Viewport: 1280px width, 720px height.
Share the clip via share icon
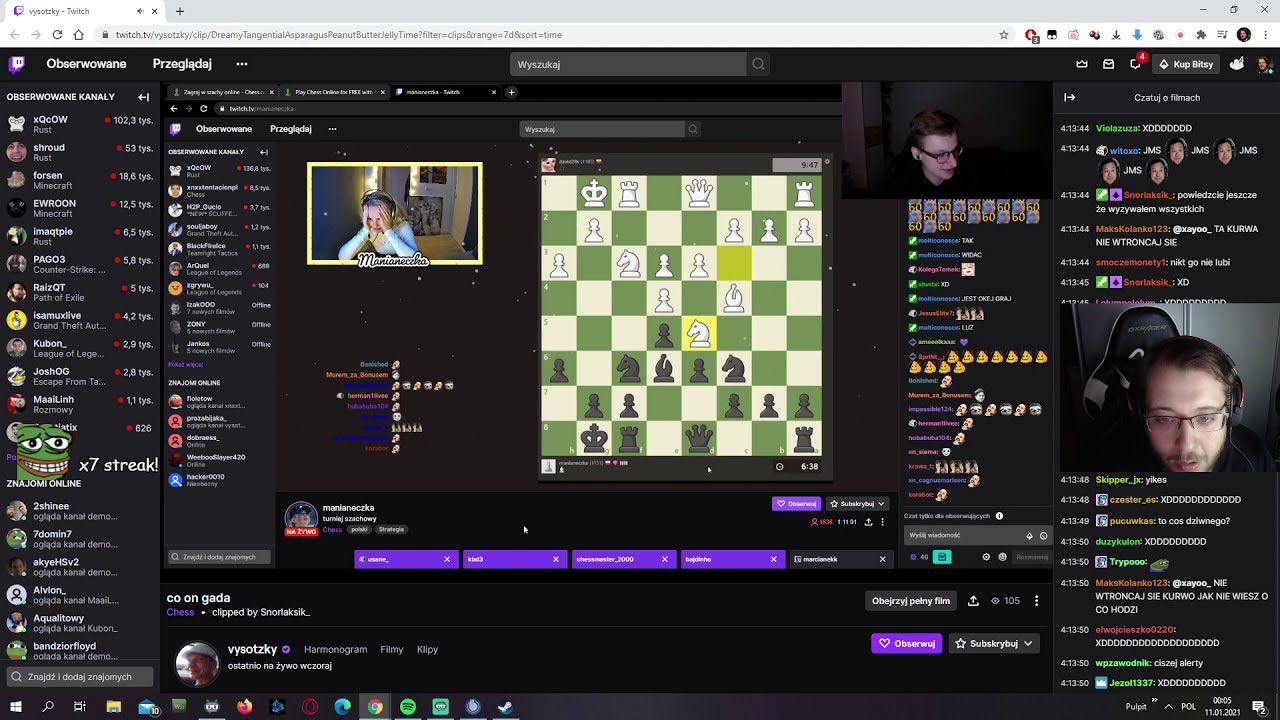point(973,601)
